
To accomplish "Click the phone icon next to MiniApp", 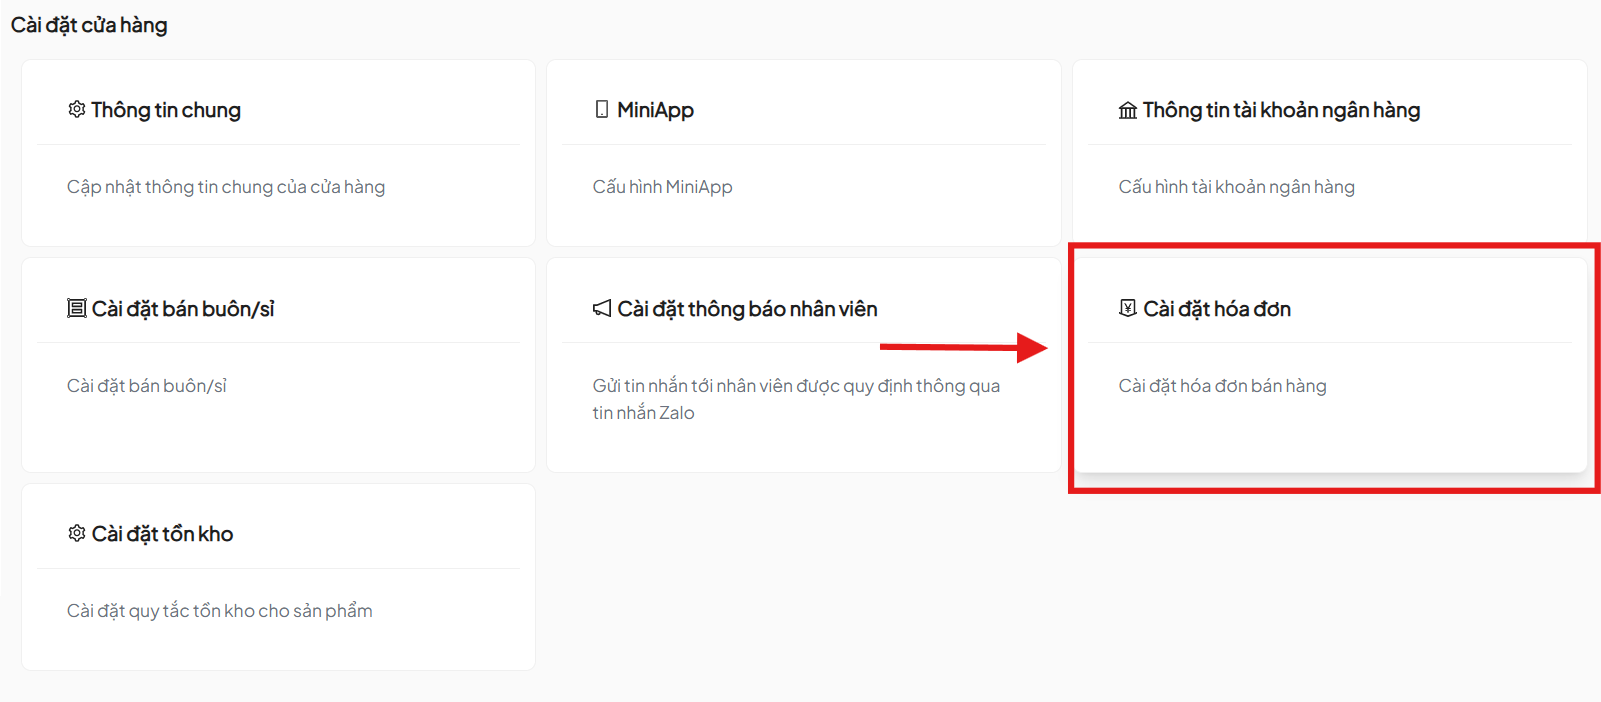I will (602, 109).
